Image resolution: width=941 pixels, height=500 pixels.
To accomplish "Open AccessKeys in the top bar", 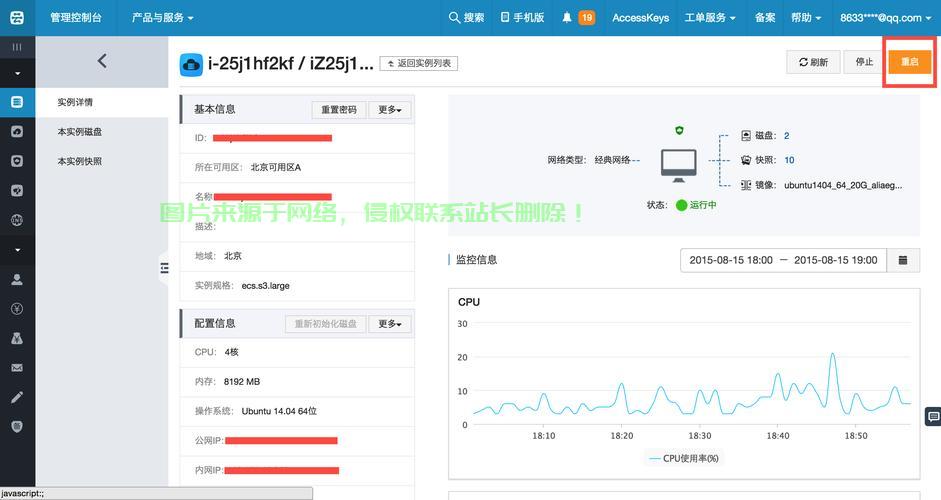I will 640,17.
